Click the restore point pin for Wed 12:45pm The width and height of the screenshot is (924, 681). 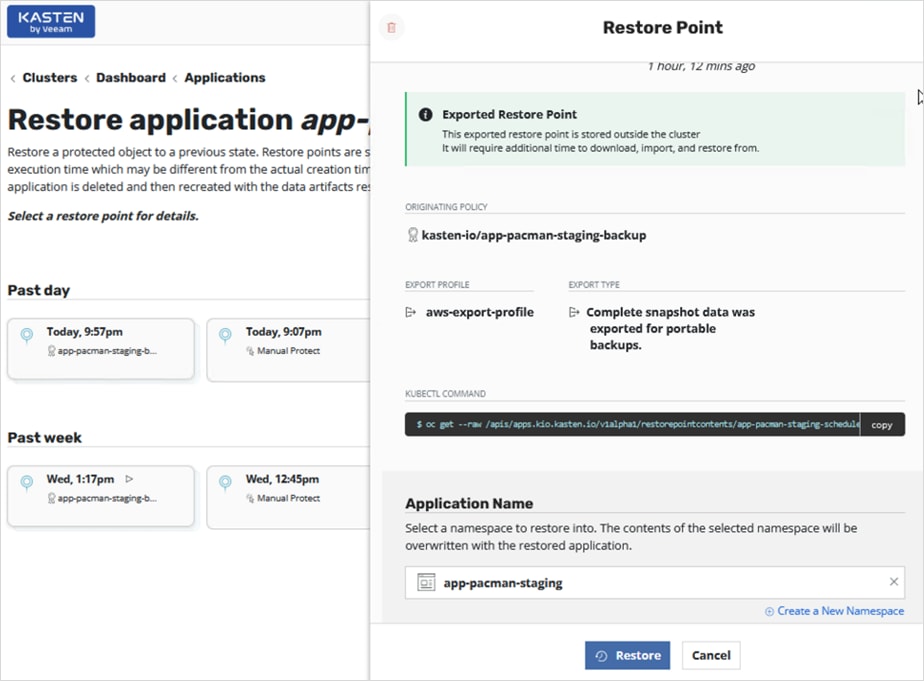tap(225, 483)
